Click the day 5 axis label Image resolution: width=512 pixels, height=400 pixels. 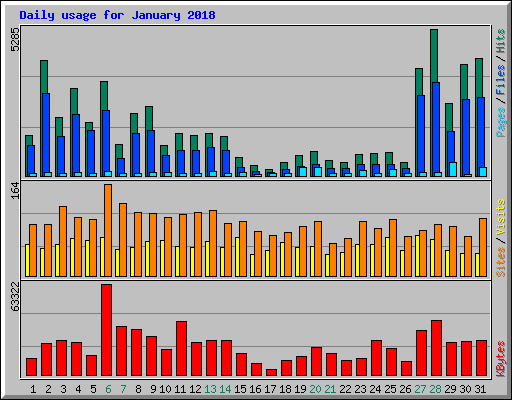(x=93, y=389)
